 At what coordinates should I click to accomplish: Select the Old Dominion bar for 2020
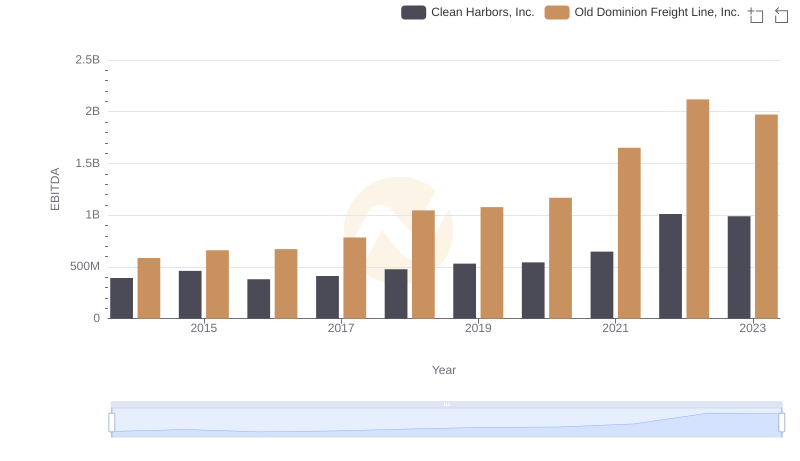tap(560, 258)
